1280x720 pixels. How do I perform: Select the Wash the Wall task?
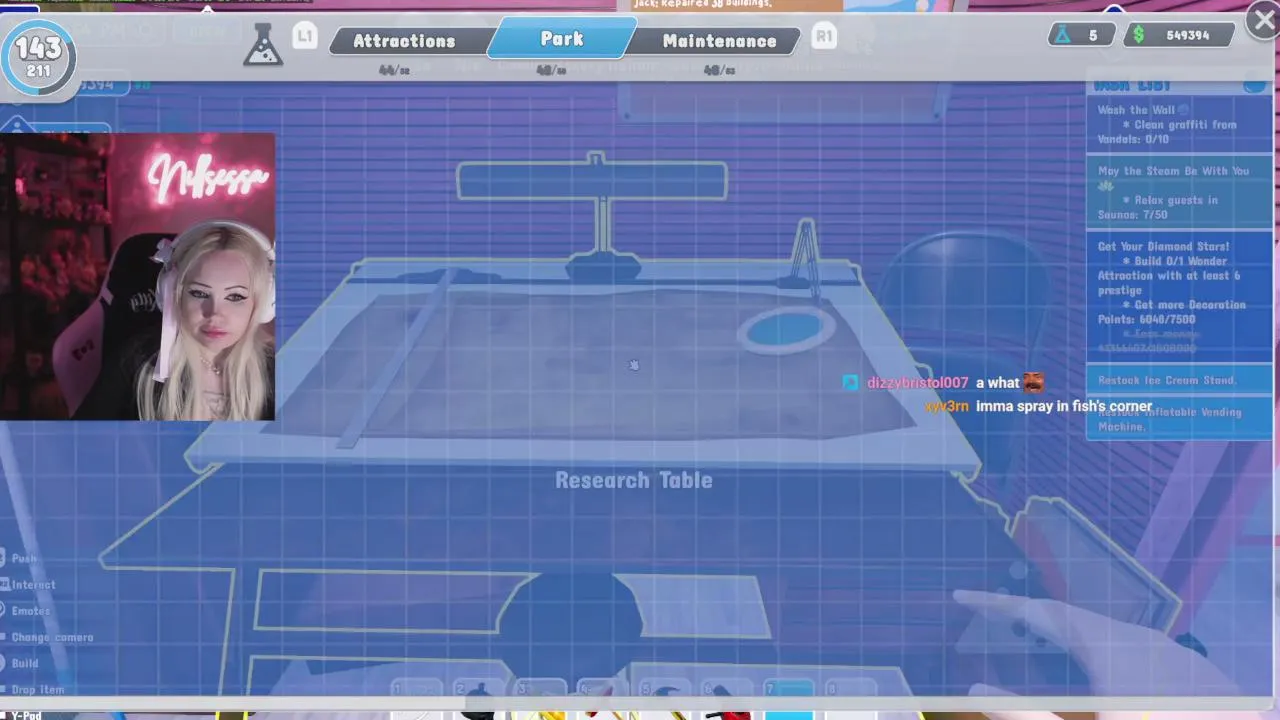(1179, 125)
